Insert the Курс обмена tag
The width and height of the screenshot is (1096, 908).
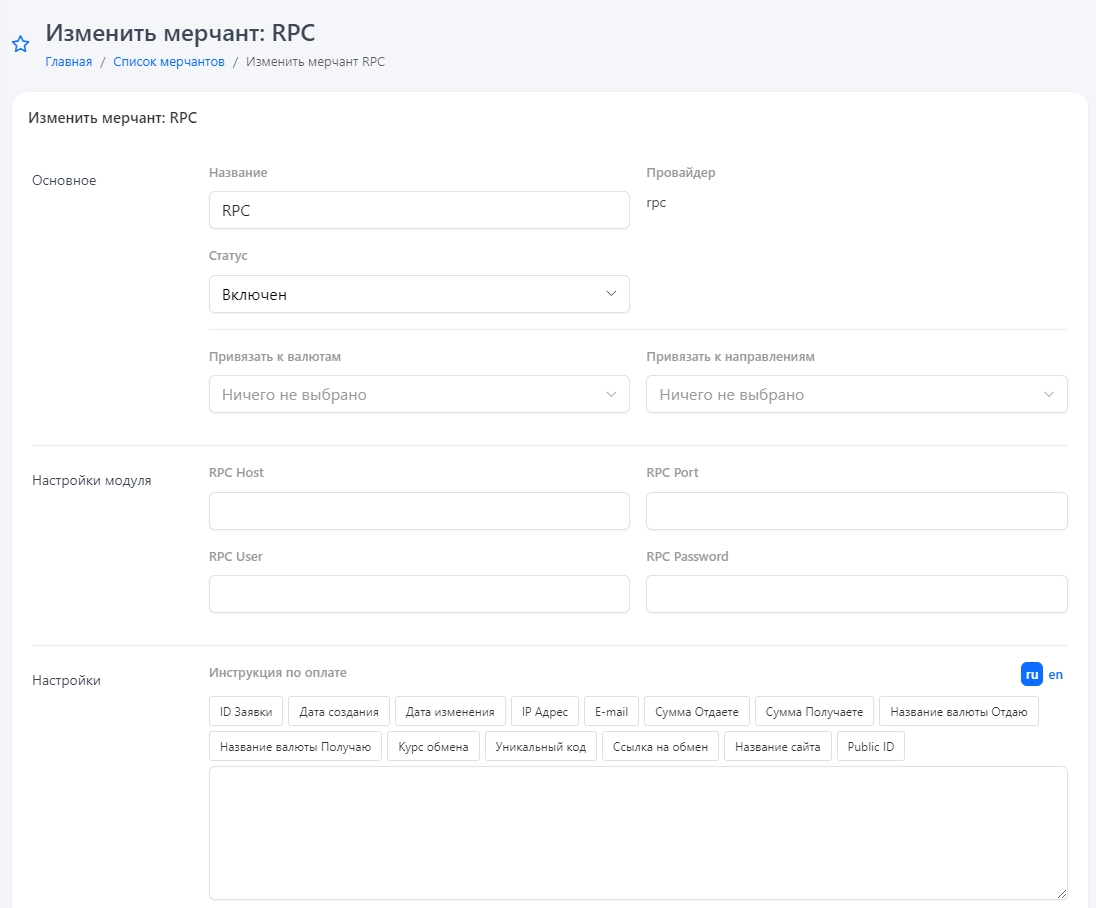click(x=433, y=747)
